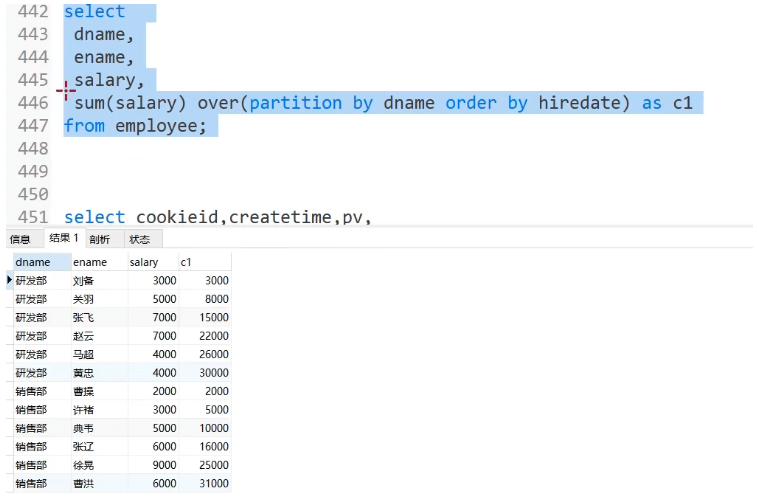Select the cell containing 关羽
This screenshot has width=757, height=502.
click(x=99, y=299)
